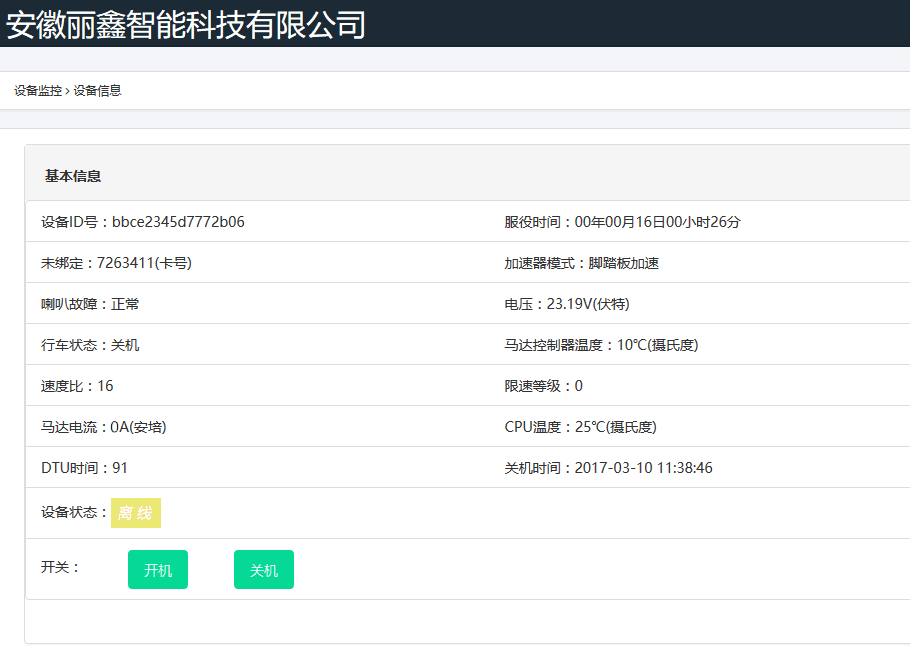Click the 服役时间 service duration field
This screenshot has width=910, height=654.
point(622,222)
